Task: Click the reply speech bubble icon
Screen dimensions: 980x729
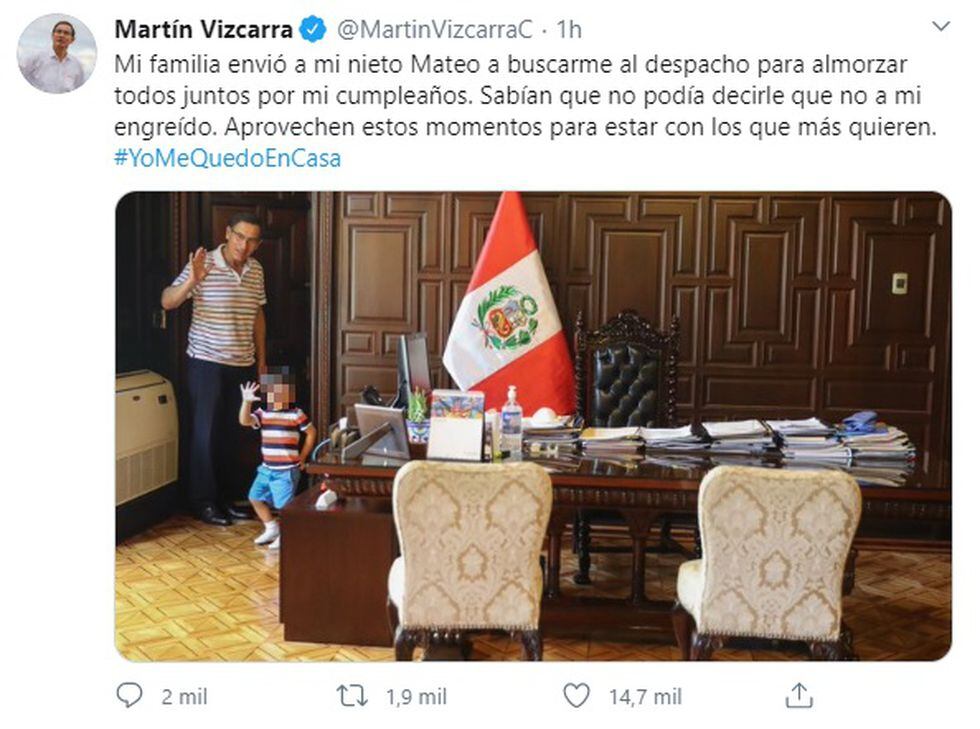Action: click(129, 695)
